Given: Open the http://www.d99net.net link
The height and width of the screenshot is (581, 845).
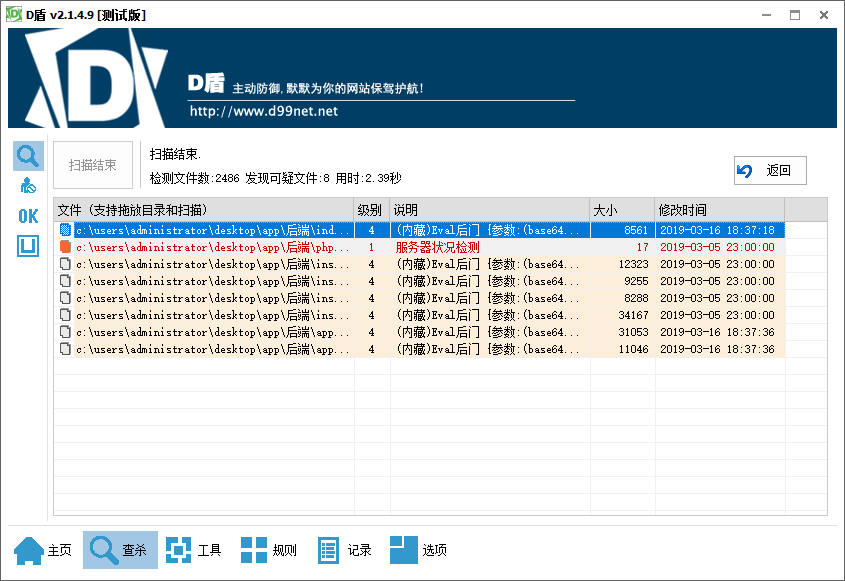Looking at the screenshot, I should (x=264, y=112).
